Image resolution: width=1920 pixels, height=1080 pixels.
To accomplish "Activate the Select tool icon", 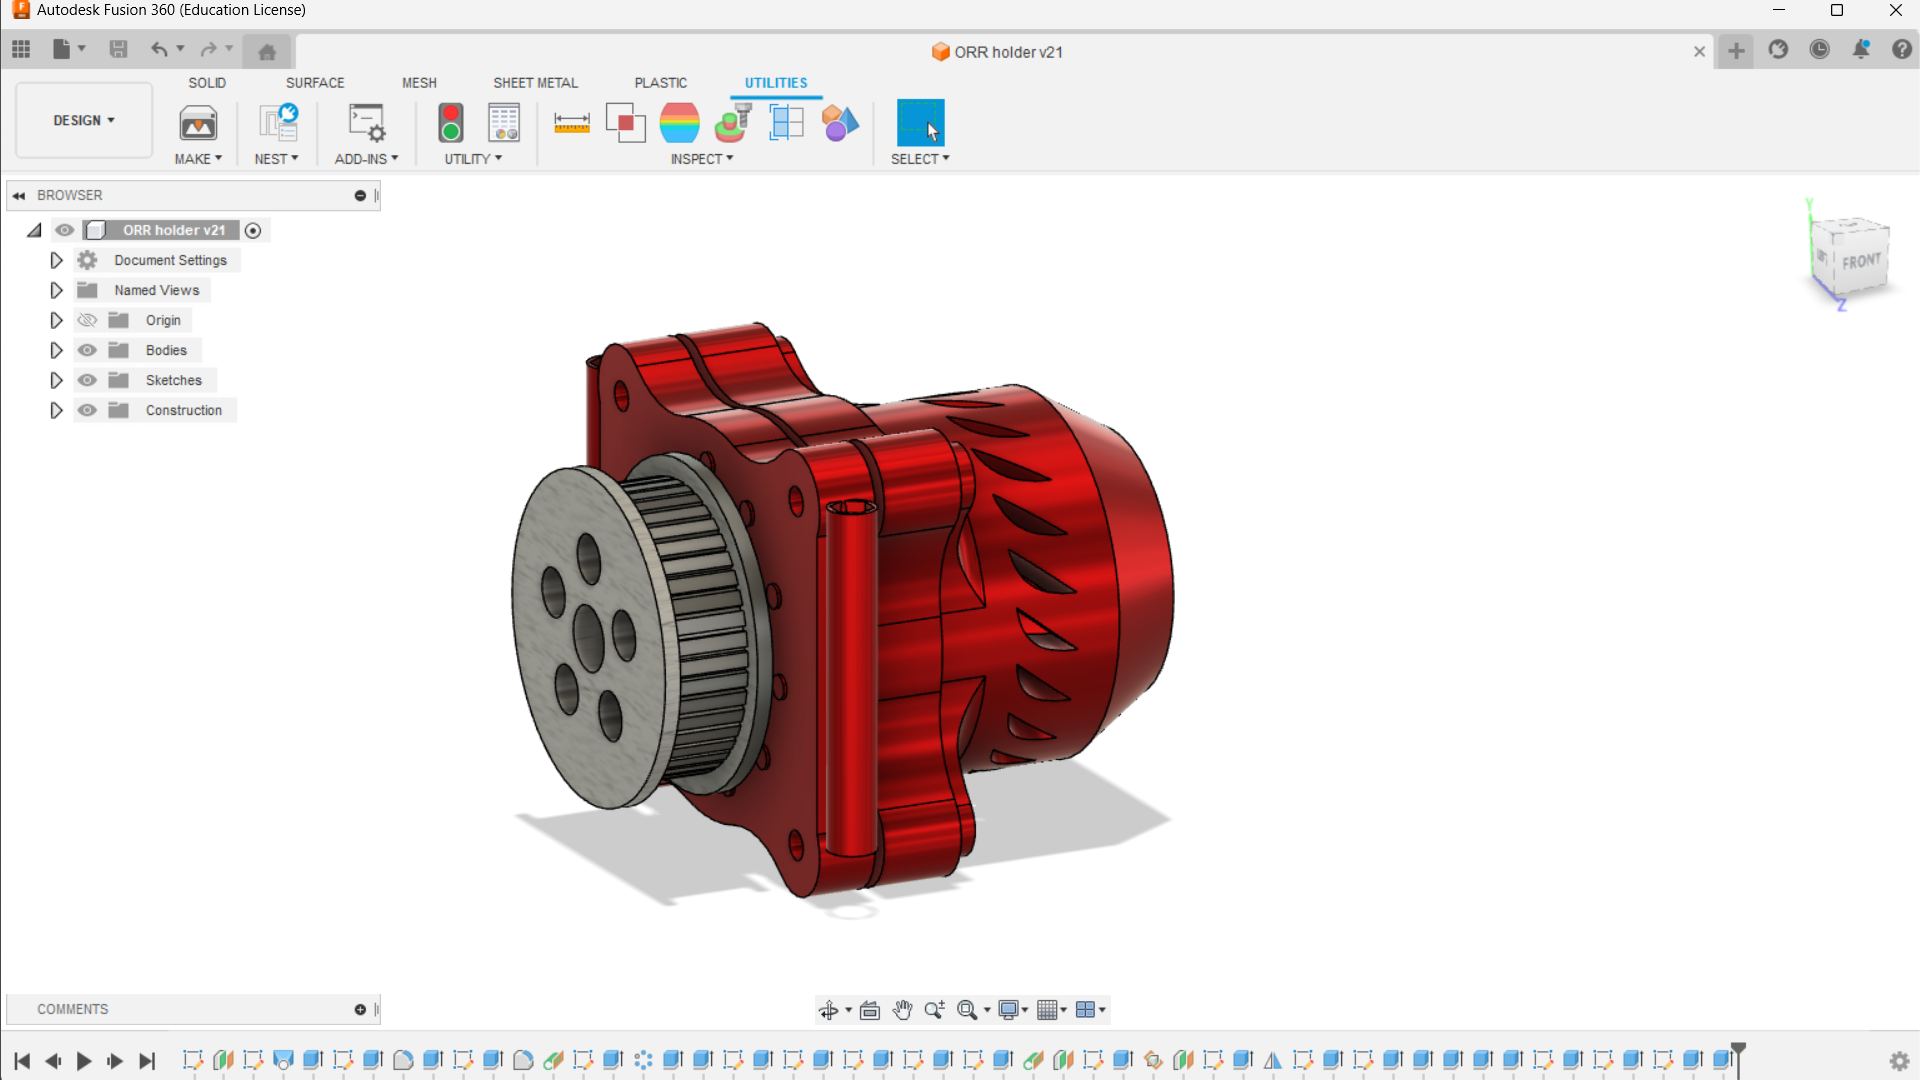I will pyautogui.click(x=920, y=123).
